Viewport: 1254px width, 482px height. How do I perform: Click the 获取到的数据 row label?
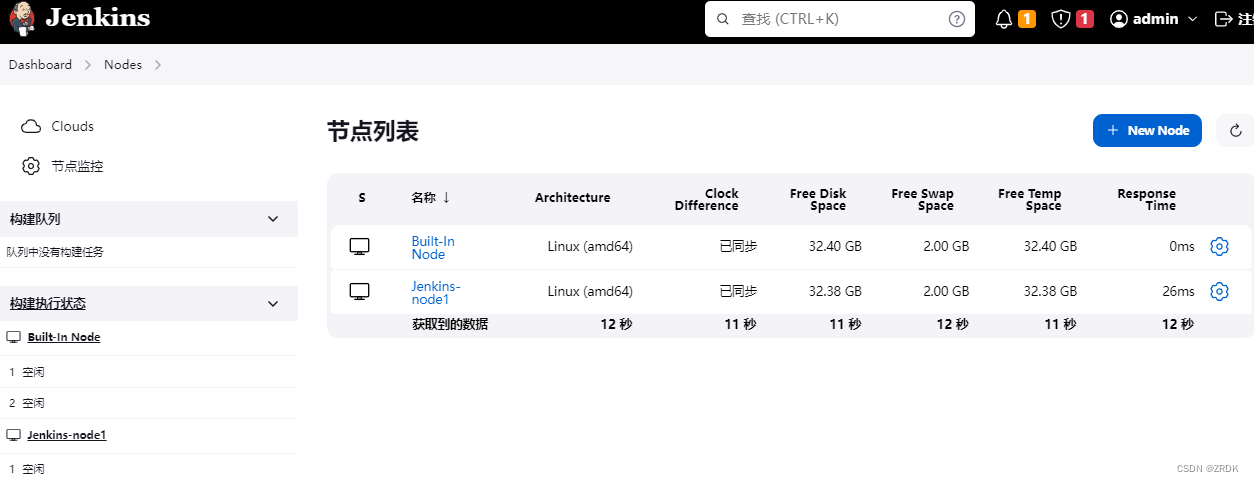click(x=450, y=325)
